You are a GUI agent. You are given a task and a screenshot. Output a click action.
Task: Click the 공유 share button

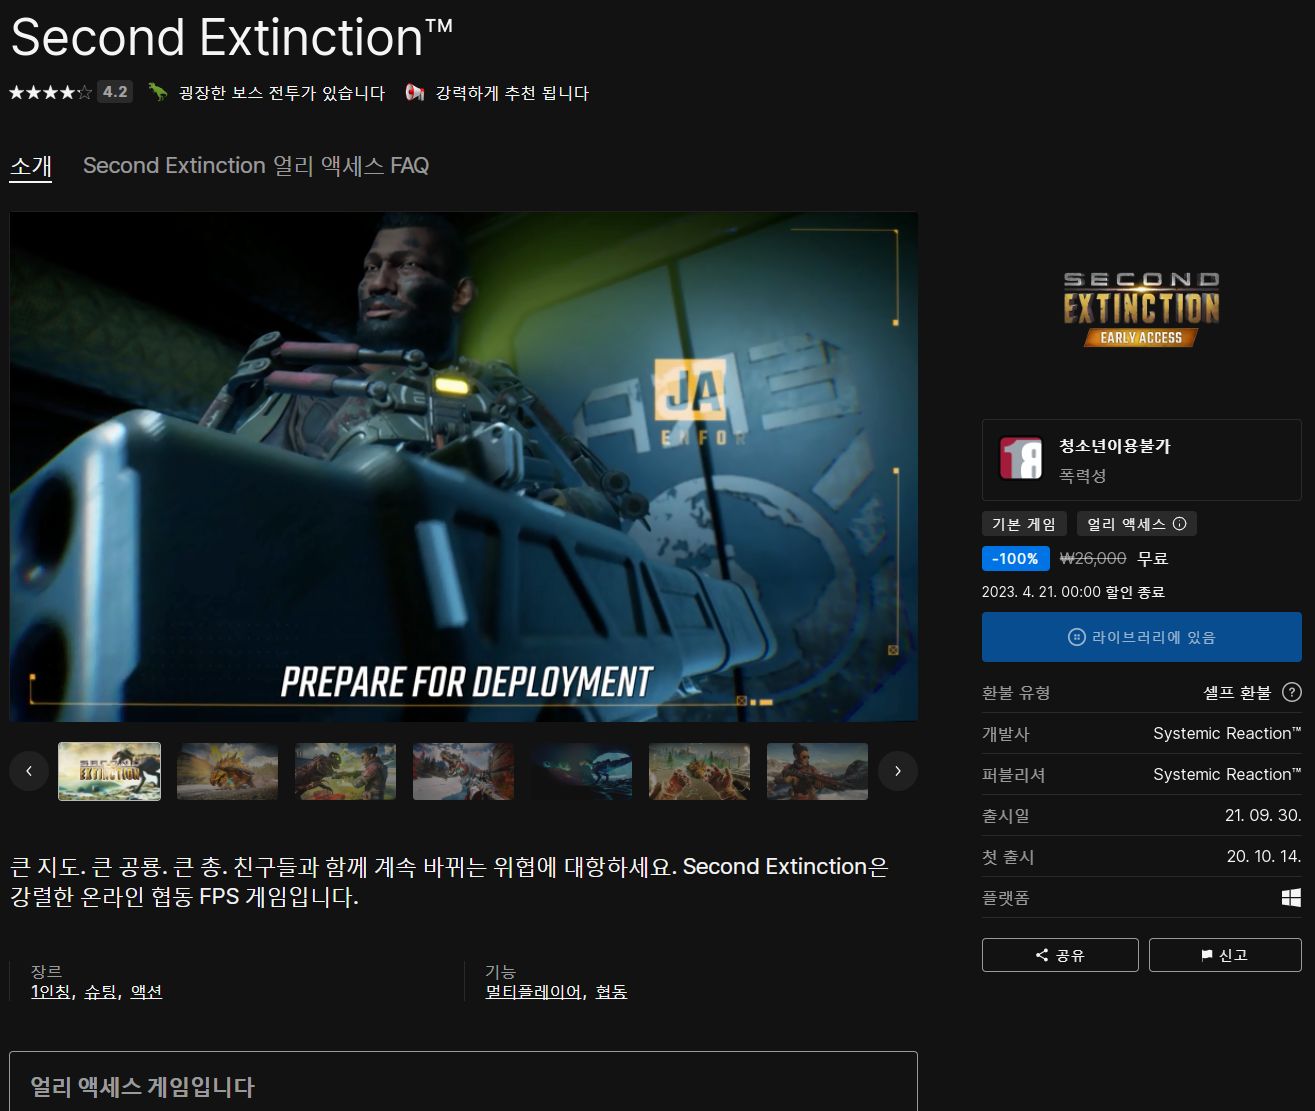1060,955
